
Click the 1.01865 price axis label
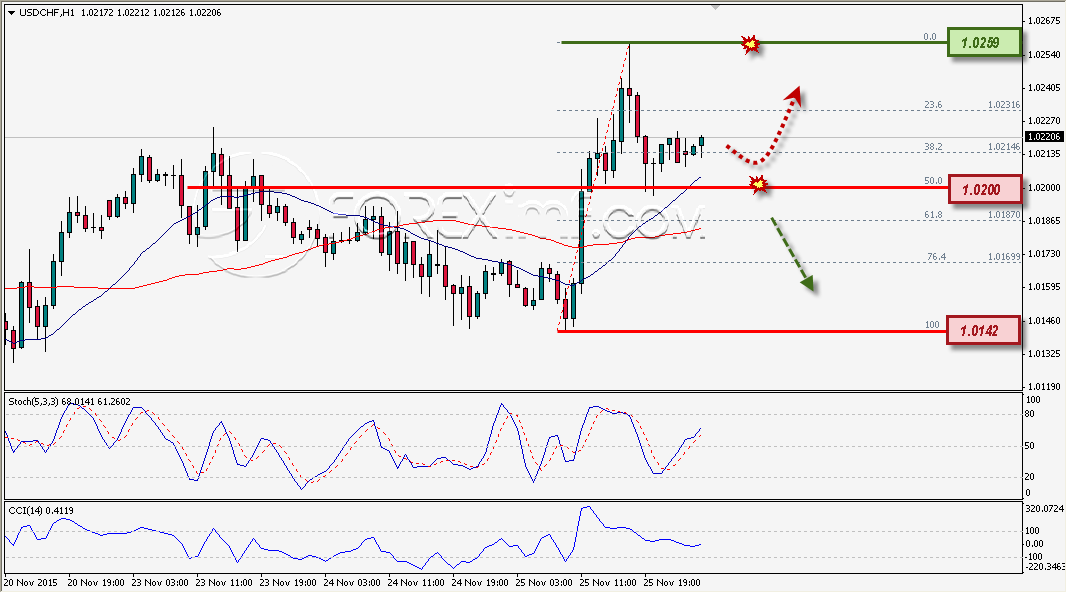coord(1044,221)
